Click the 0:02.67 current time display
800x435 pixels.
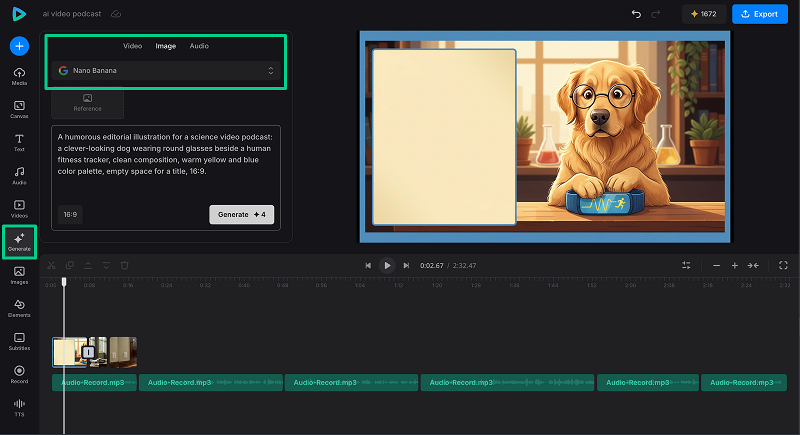click(432, 266)
